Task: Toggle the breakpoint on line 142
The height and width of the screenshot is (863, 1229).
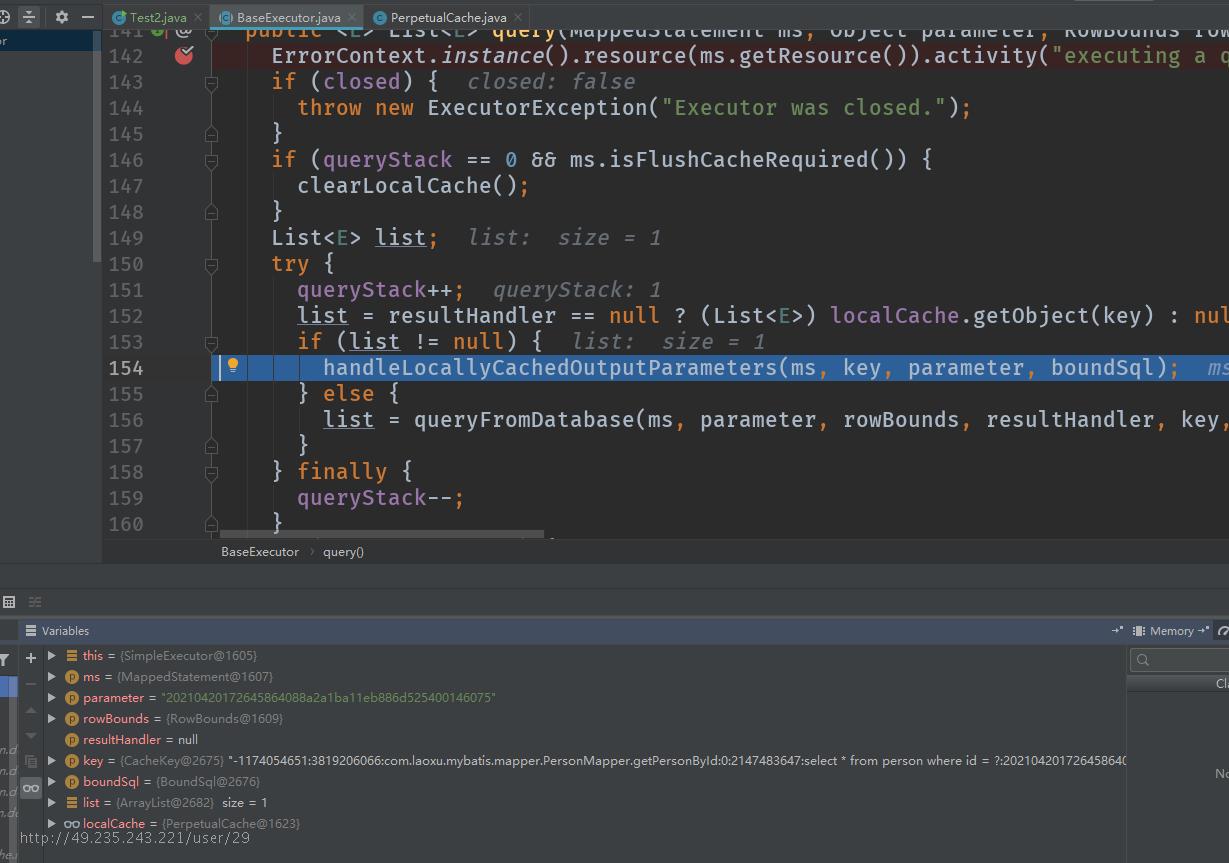Action: pos(184,56)
